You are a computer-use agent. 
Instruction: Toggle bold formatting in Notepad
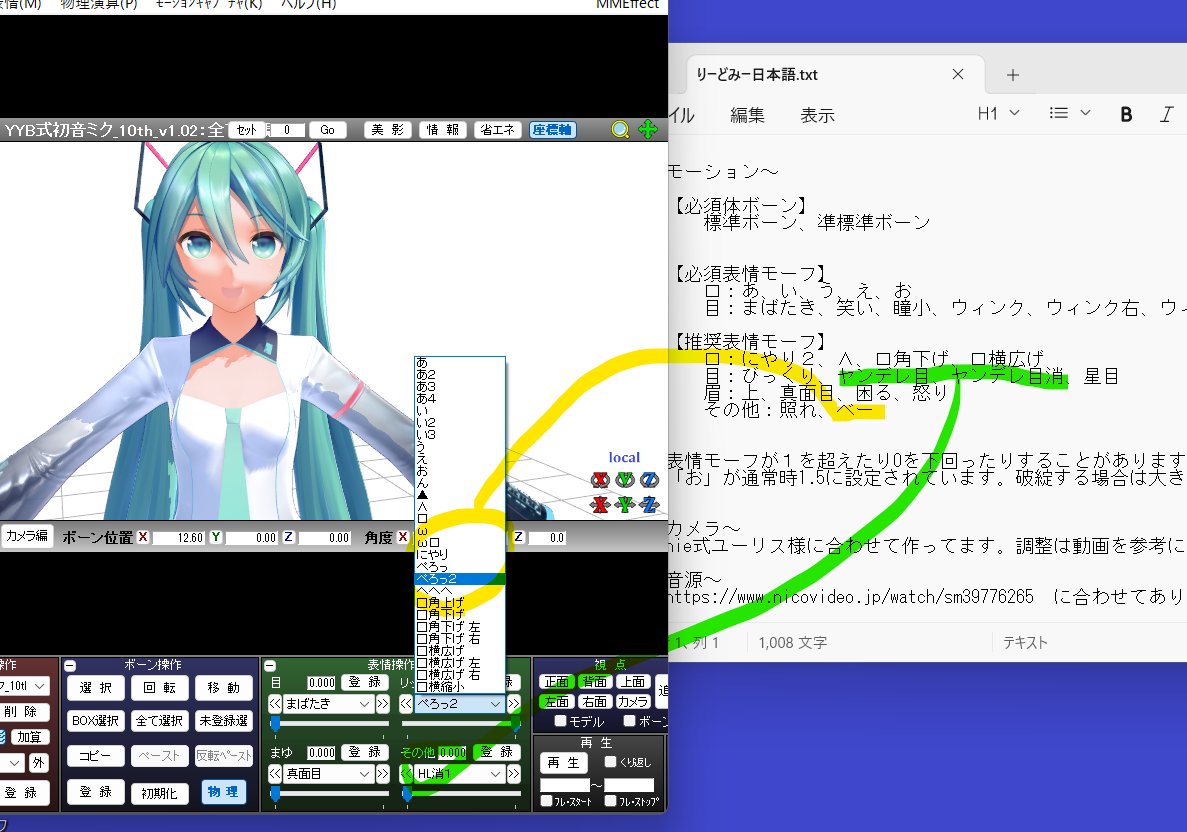click(1126, 113)
